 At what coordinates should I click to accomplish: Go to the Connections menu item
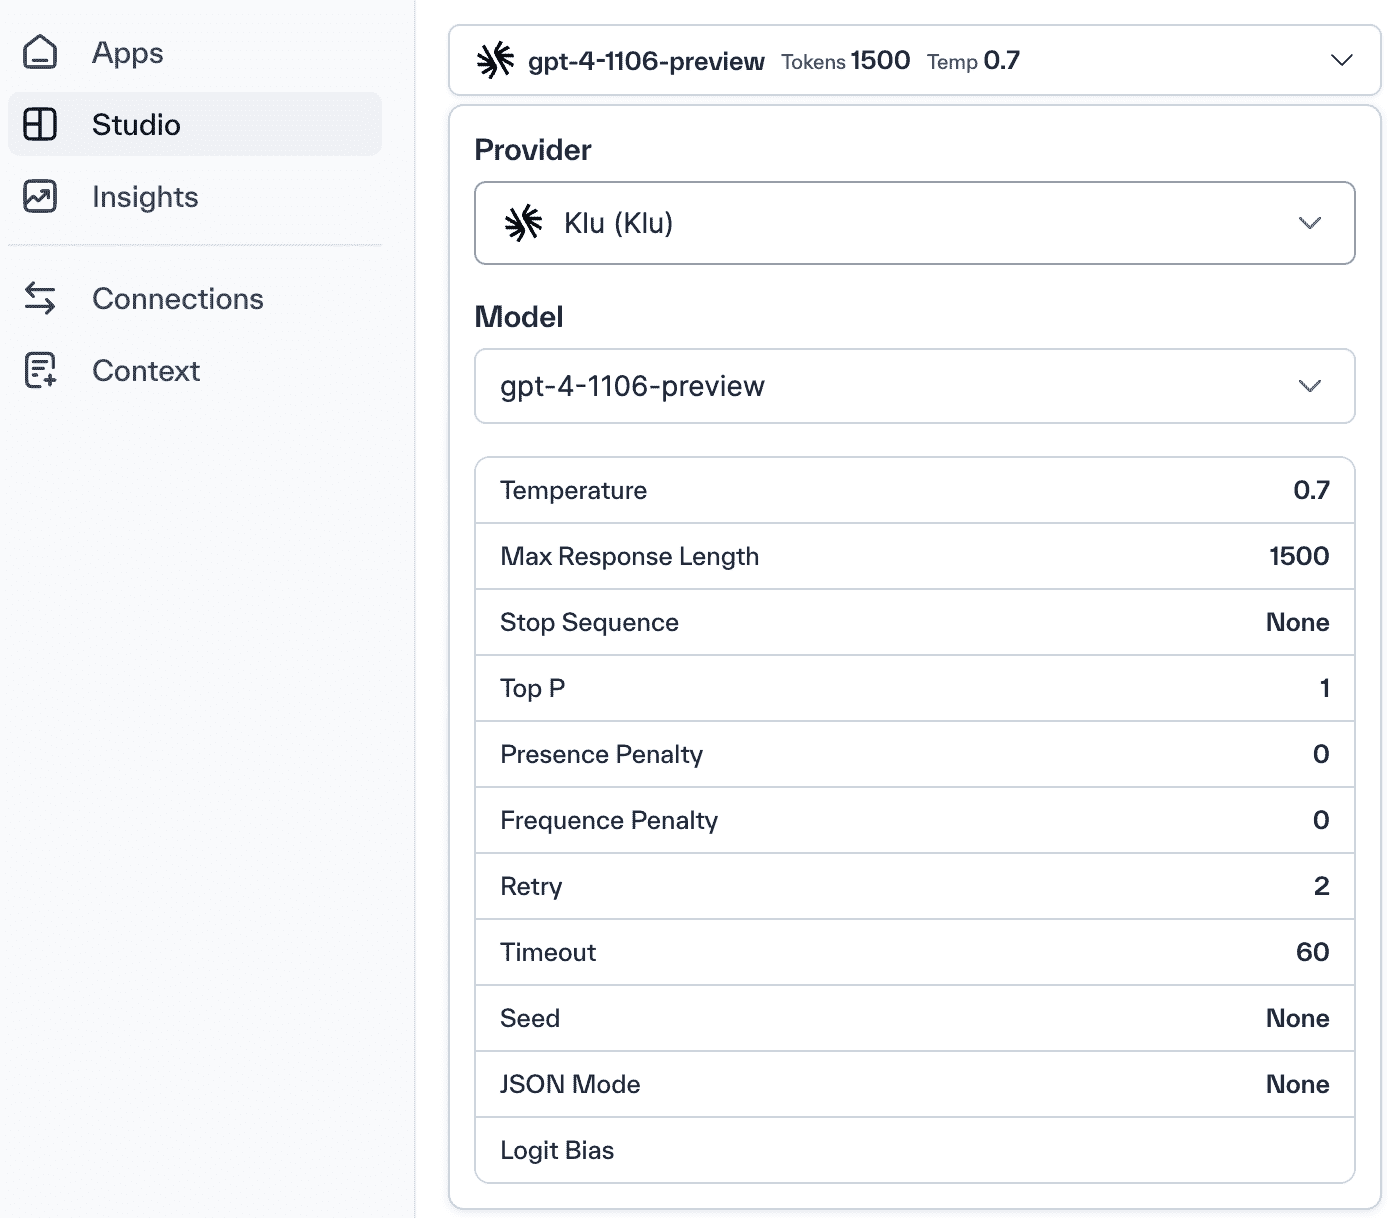[178, 298]
